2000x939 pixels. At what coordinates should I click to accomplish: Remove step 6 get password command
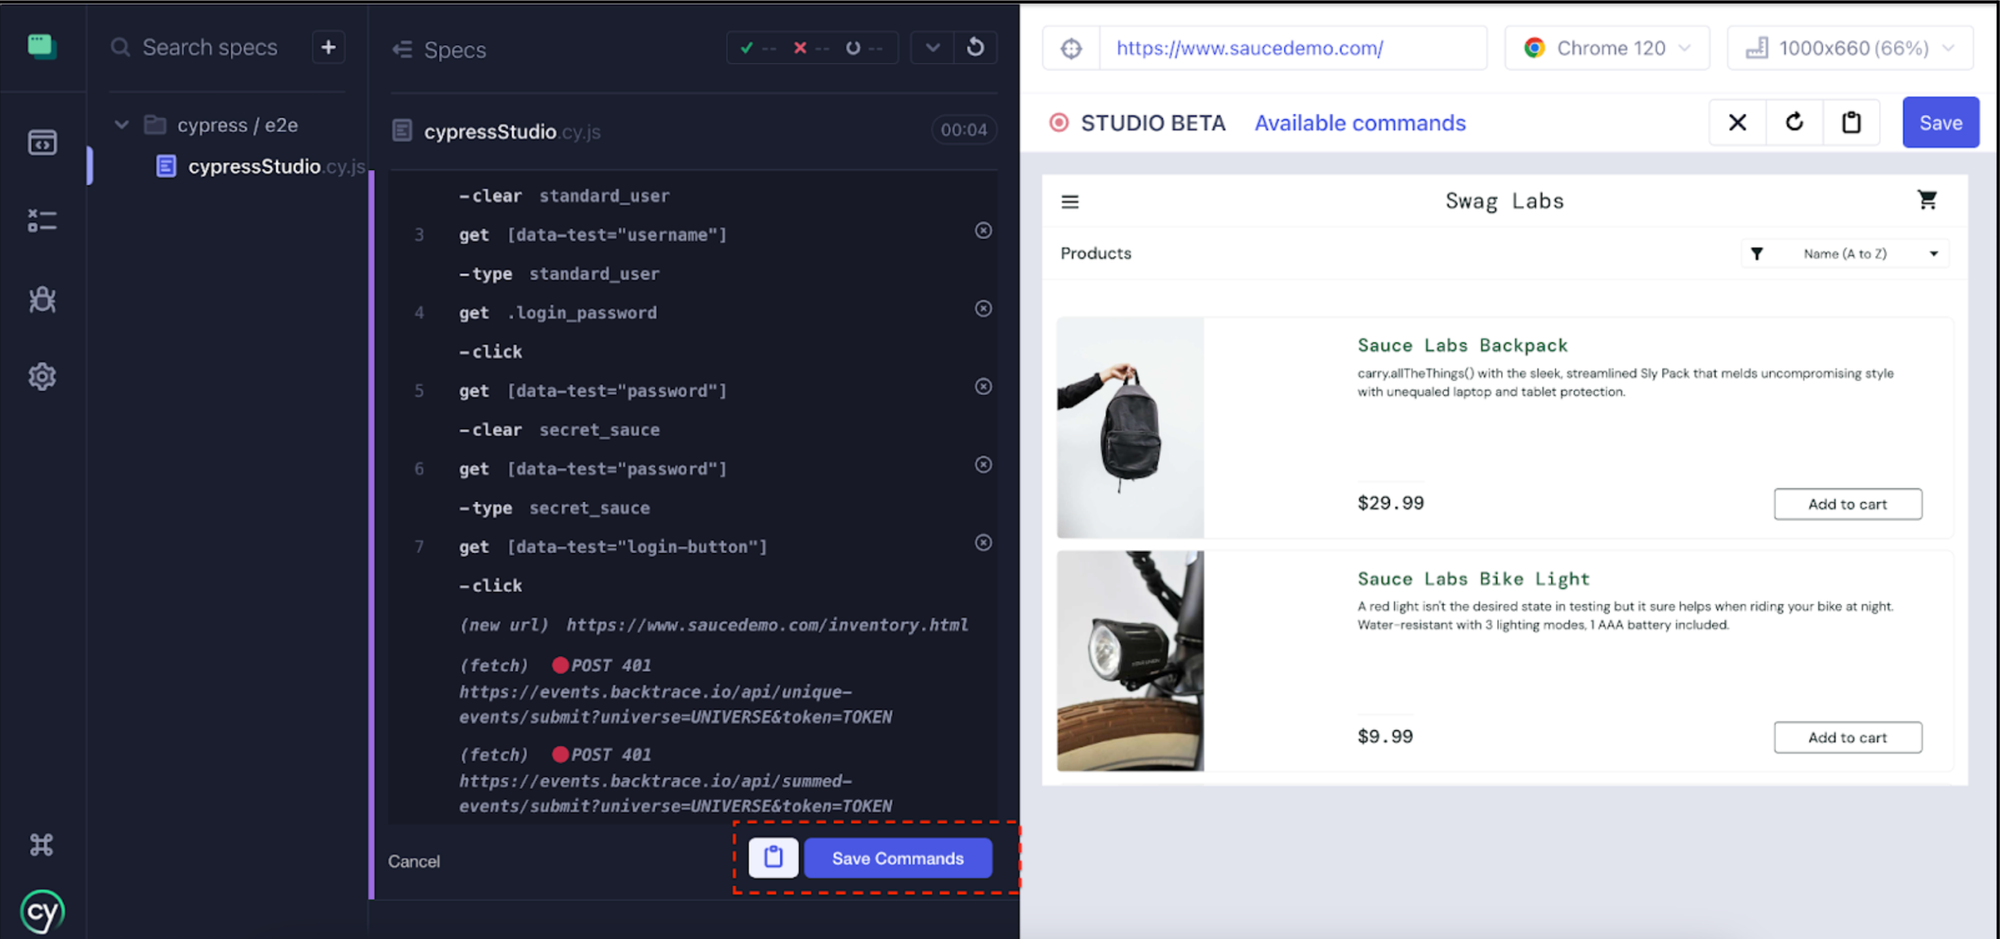coord(984,465)
